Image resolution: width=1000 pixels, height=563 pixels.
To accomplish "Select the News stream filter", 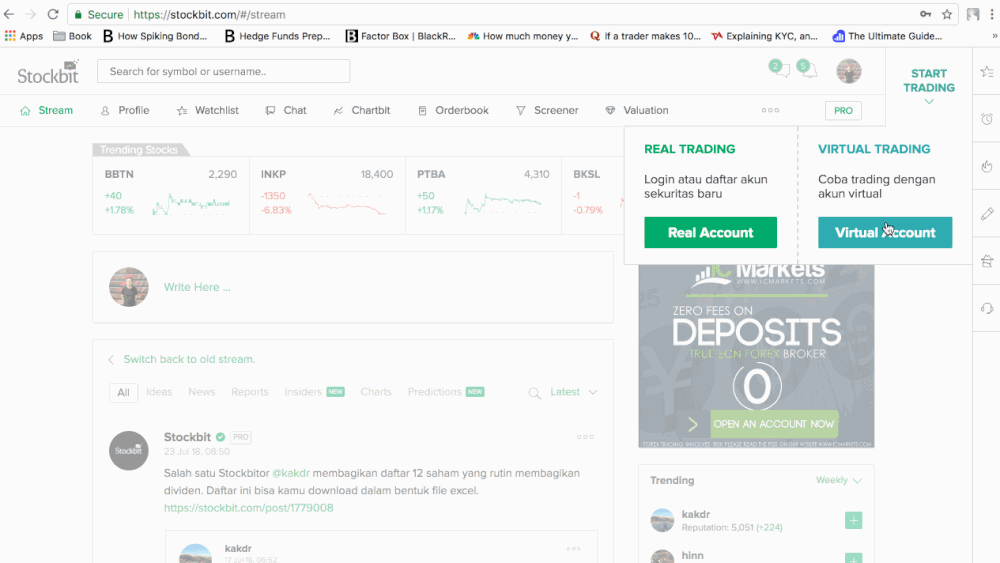I will coord(202,392).
